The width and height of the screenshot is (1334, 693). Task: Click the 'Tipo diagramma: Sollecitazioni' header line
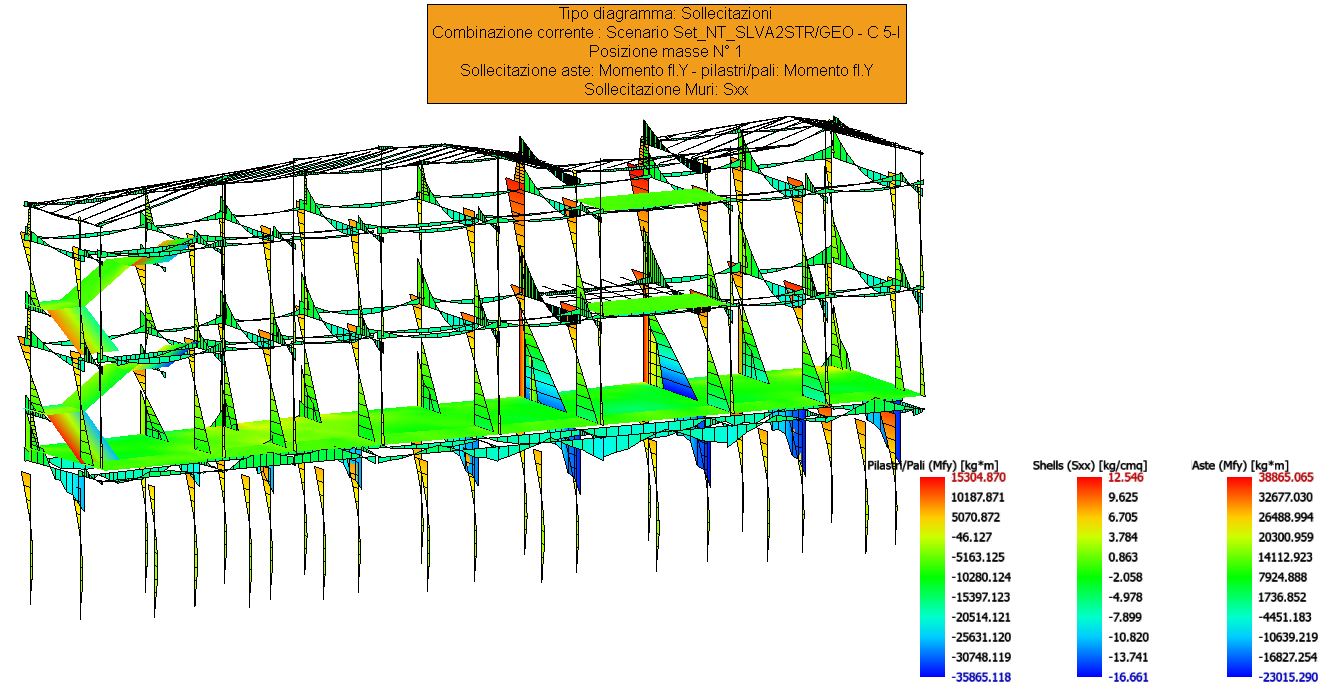pyautogui.click(x=667, y=14)
